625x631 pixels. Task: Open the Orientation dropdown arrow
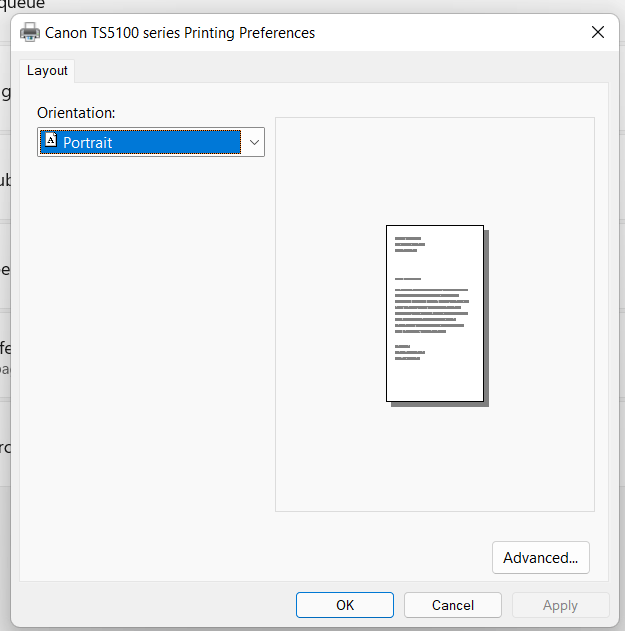[254, 142]
